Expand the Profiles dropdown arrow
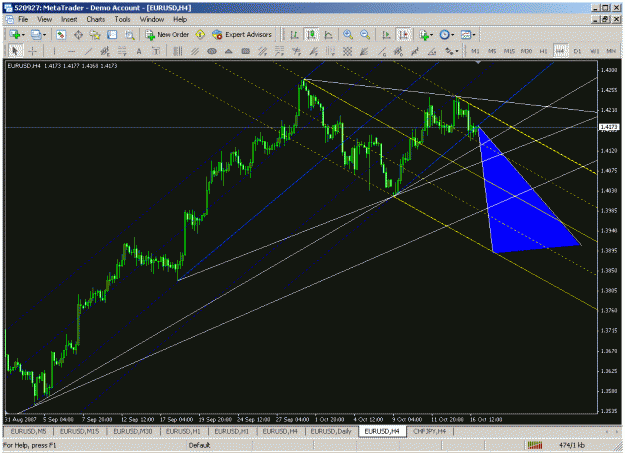The width and height of the screenshot is (625, 453). 44,35
